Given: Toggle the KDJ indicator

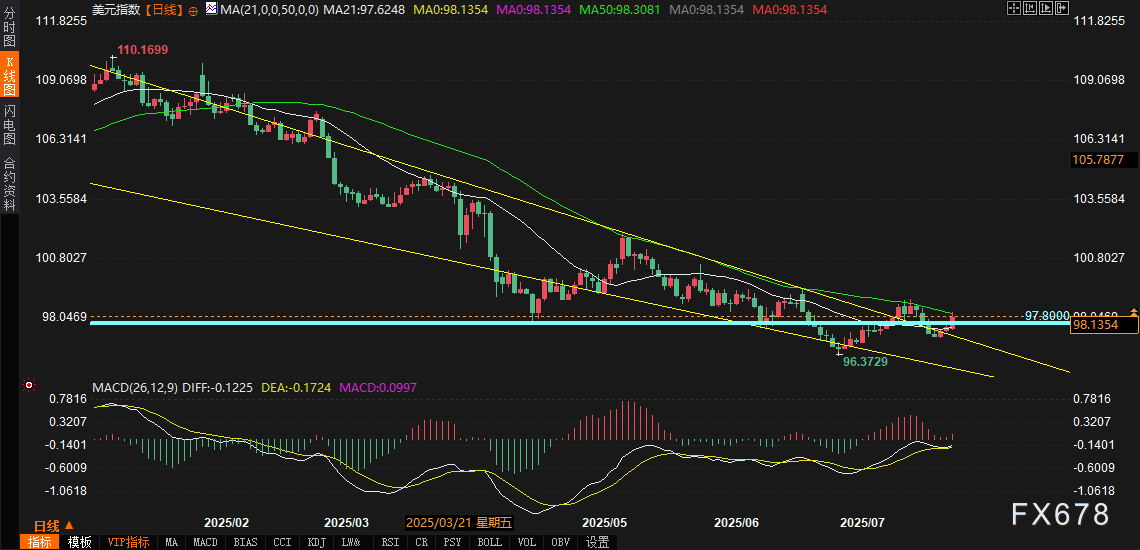Looking at the screenshot, I should 316,542.
